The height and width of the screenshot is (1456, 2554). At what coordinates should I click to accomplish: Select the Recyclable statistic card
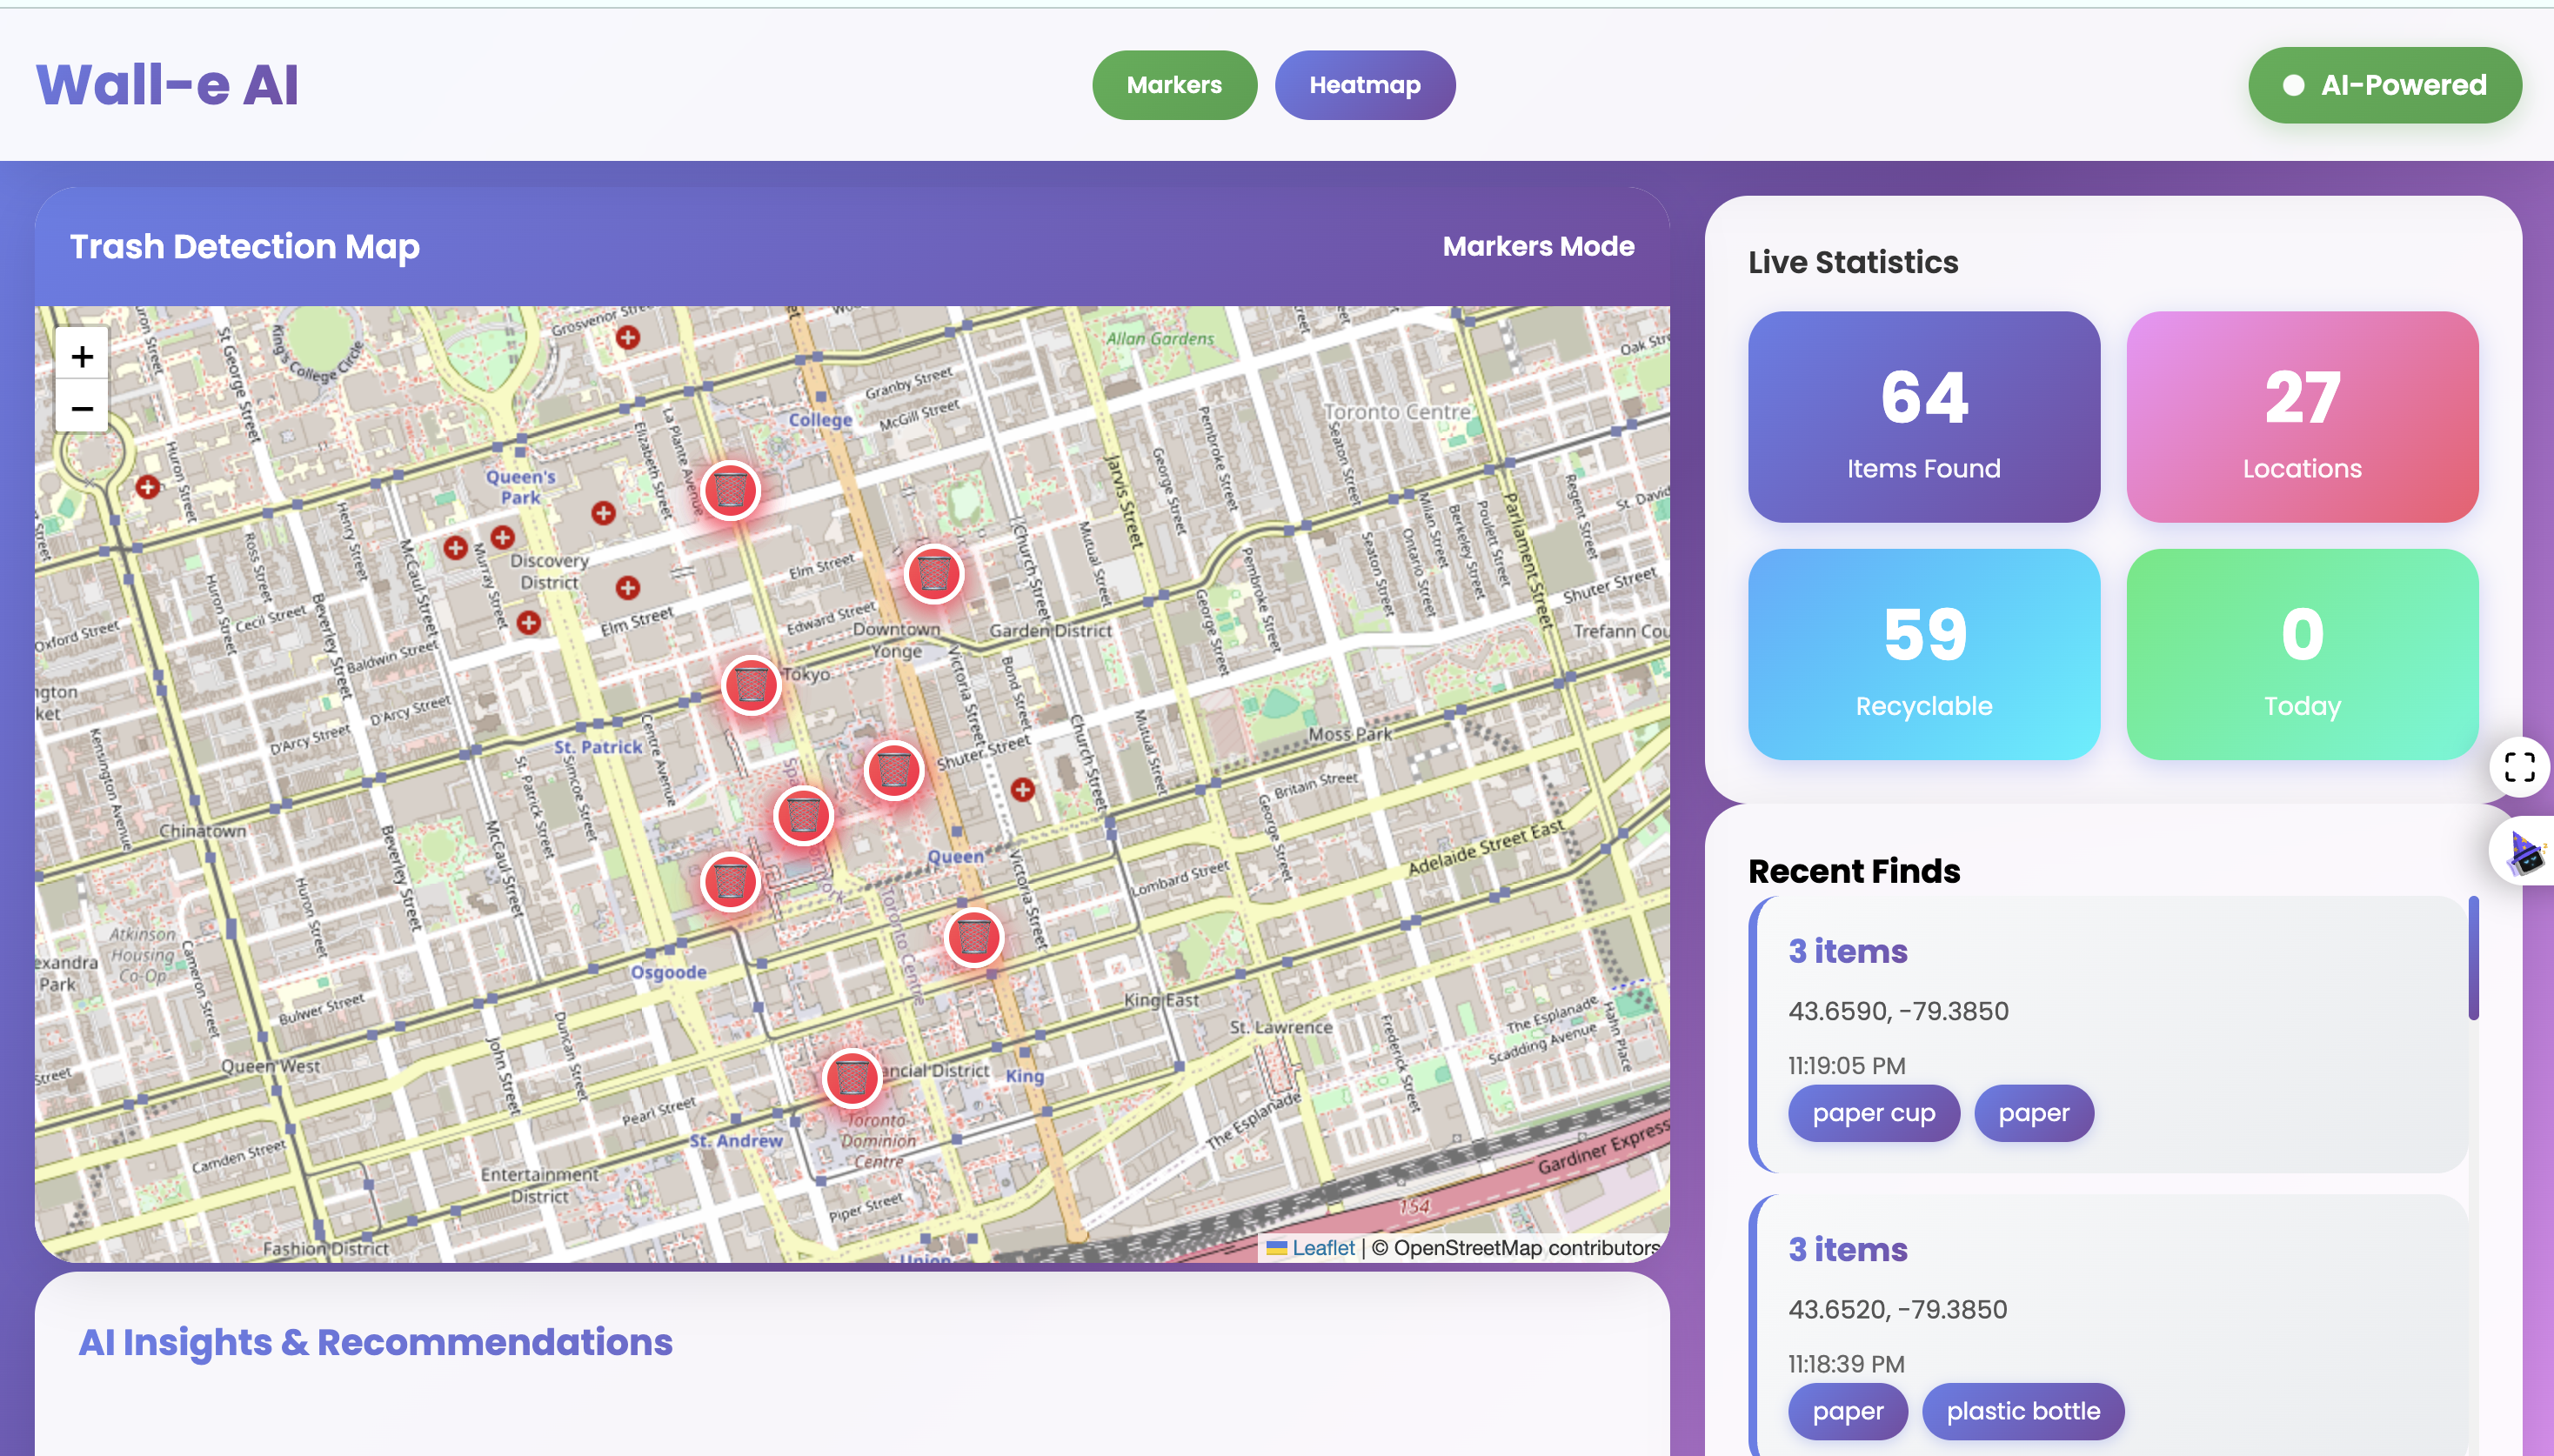pos(1923,654)
